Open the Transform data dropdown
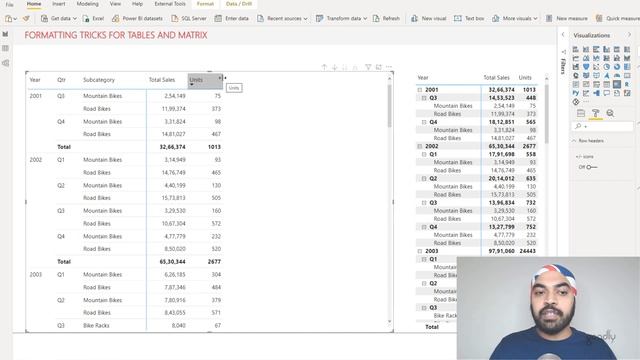This screenshot has height=360, width=640. (x=365, y=19)
